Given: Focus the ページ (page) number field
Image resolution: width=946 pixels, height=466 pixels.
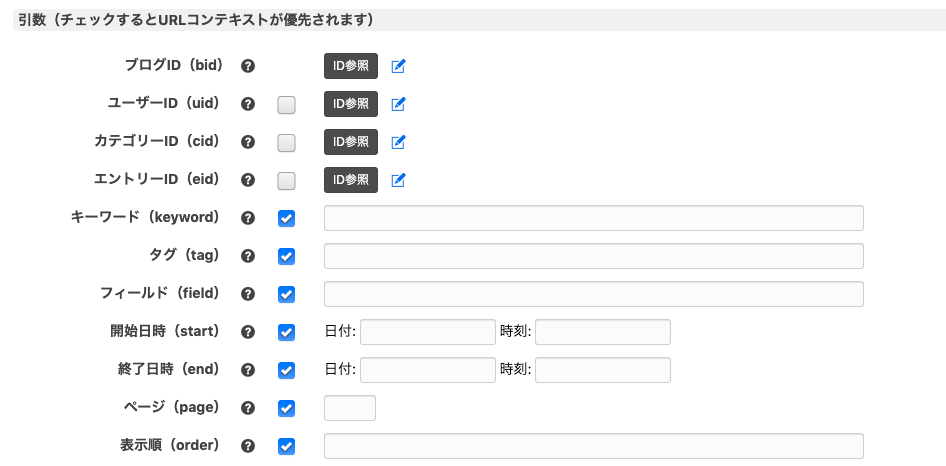Looking at the screenshot, I should 350,408.
